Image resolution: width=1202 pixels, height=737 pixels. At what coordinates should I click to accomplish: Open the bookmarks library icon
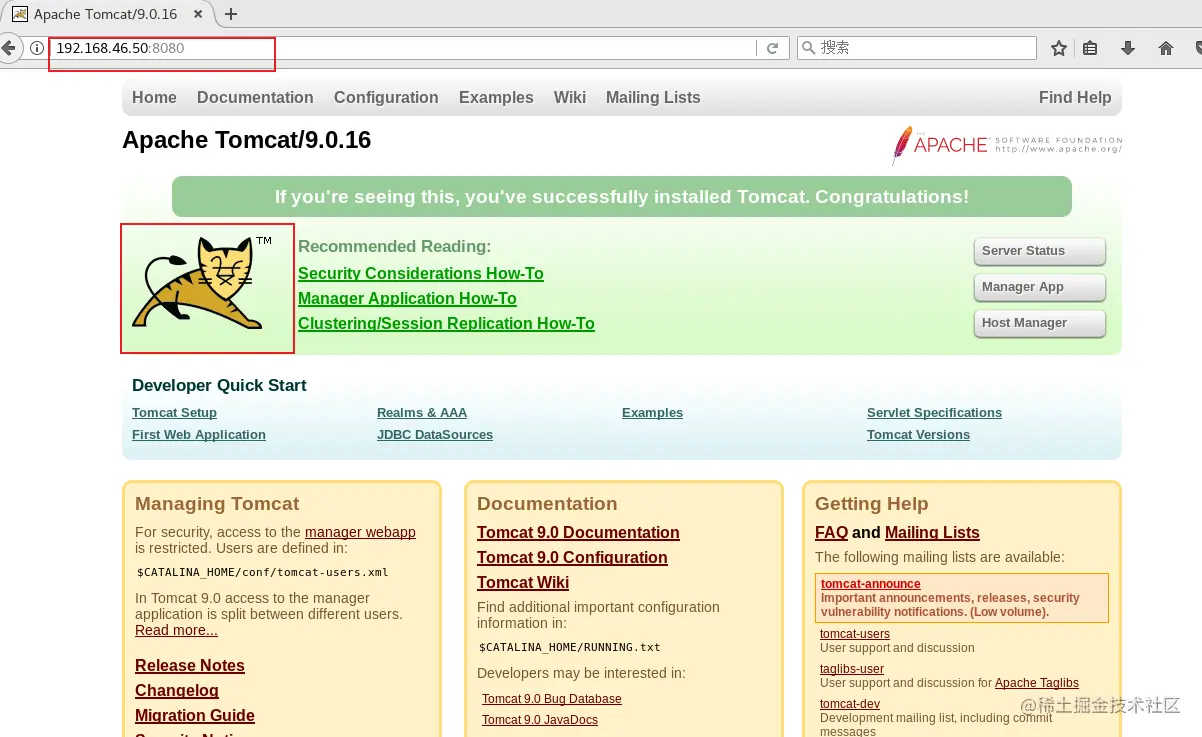(x=1090, y=47)
